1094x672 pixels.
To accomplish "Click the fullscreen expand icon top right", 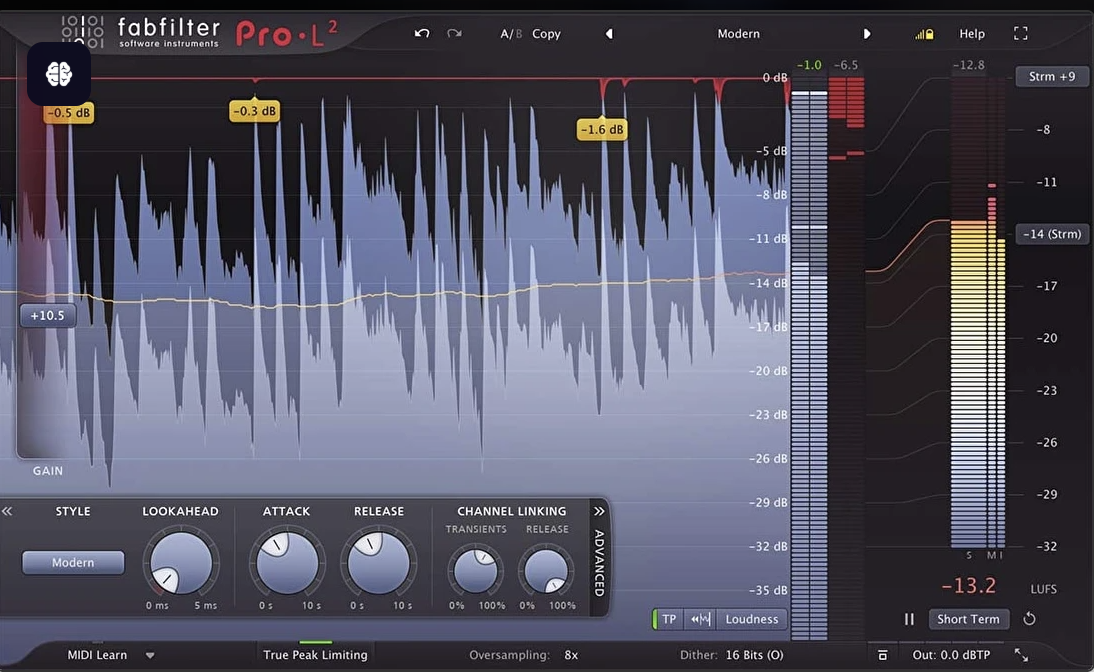I will 1021,33.
